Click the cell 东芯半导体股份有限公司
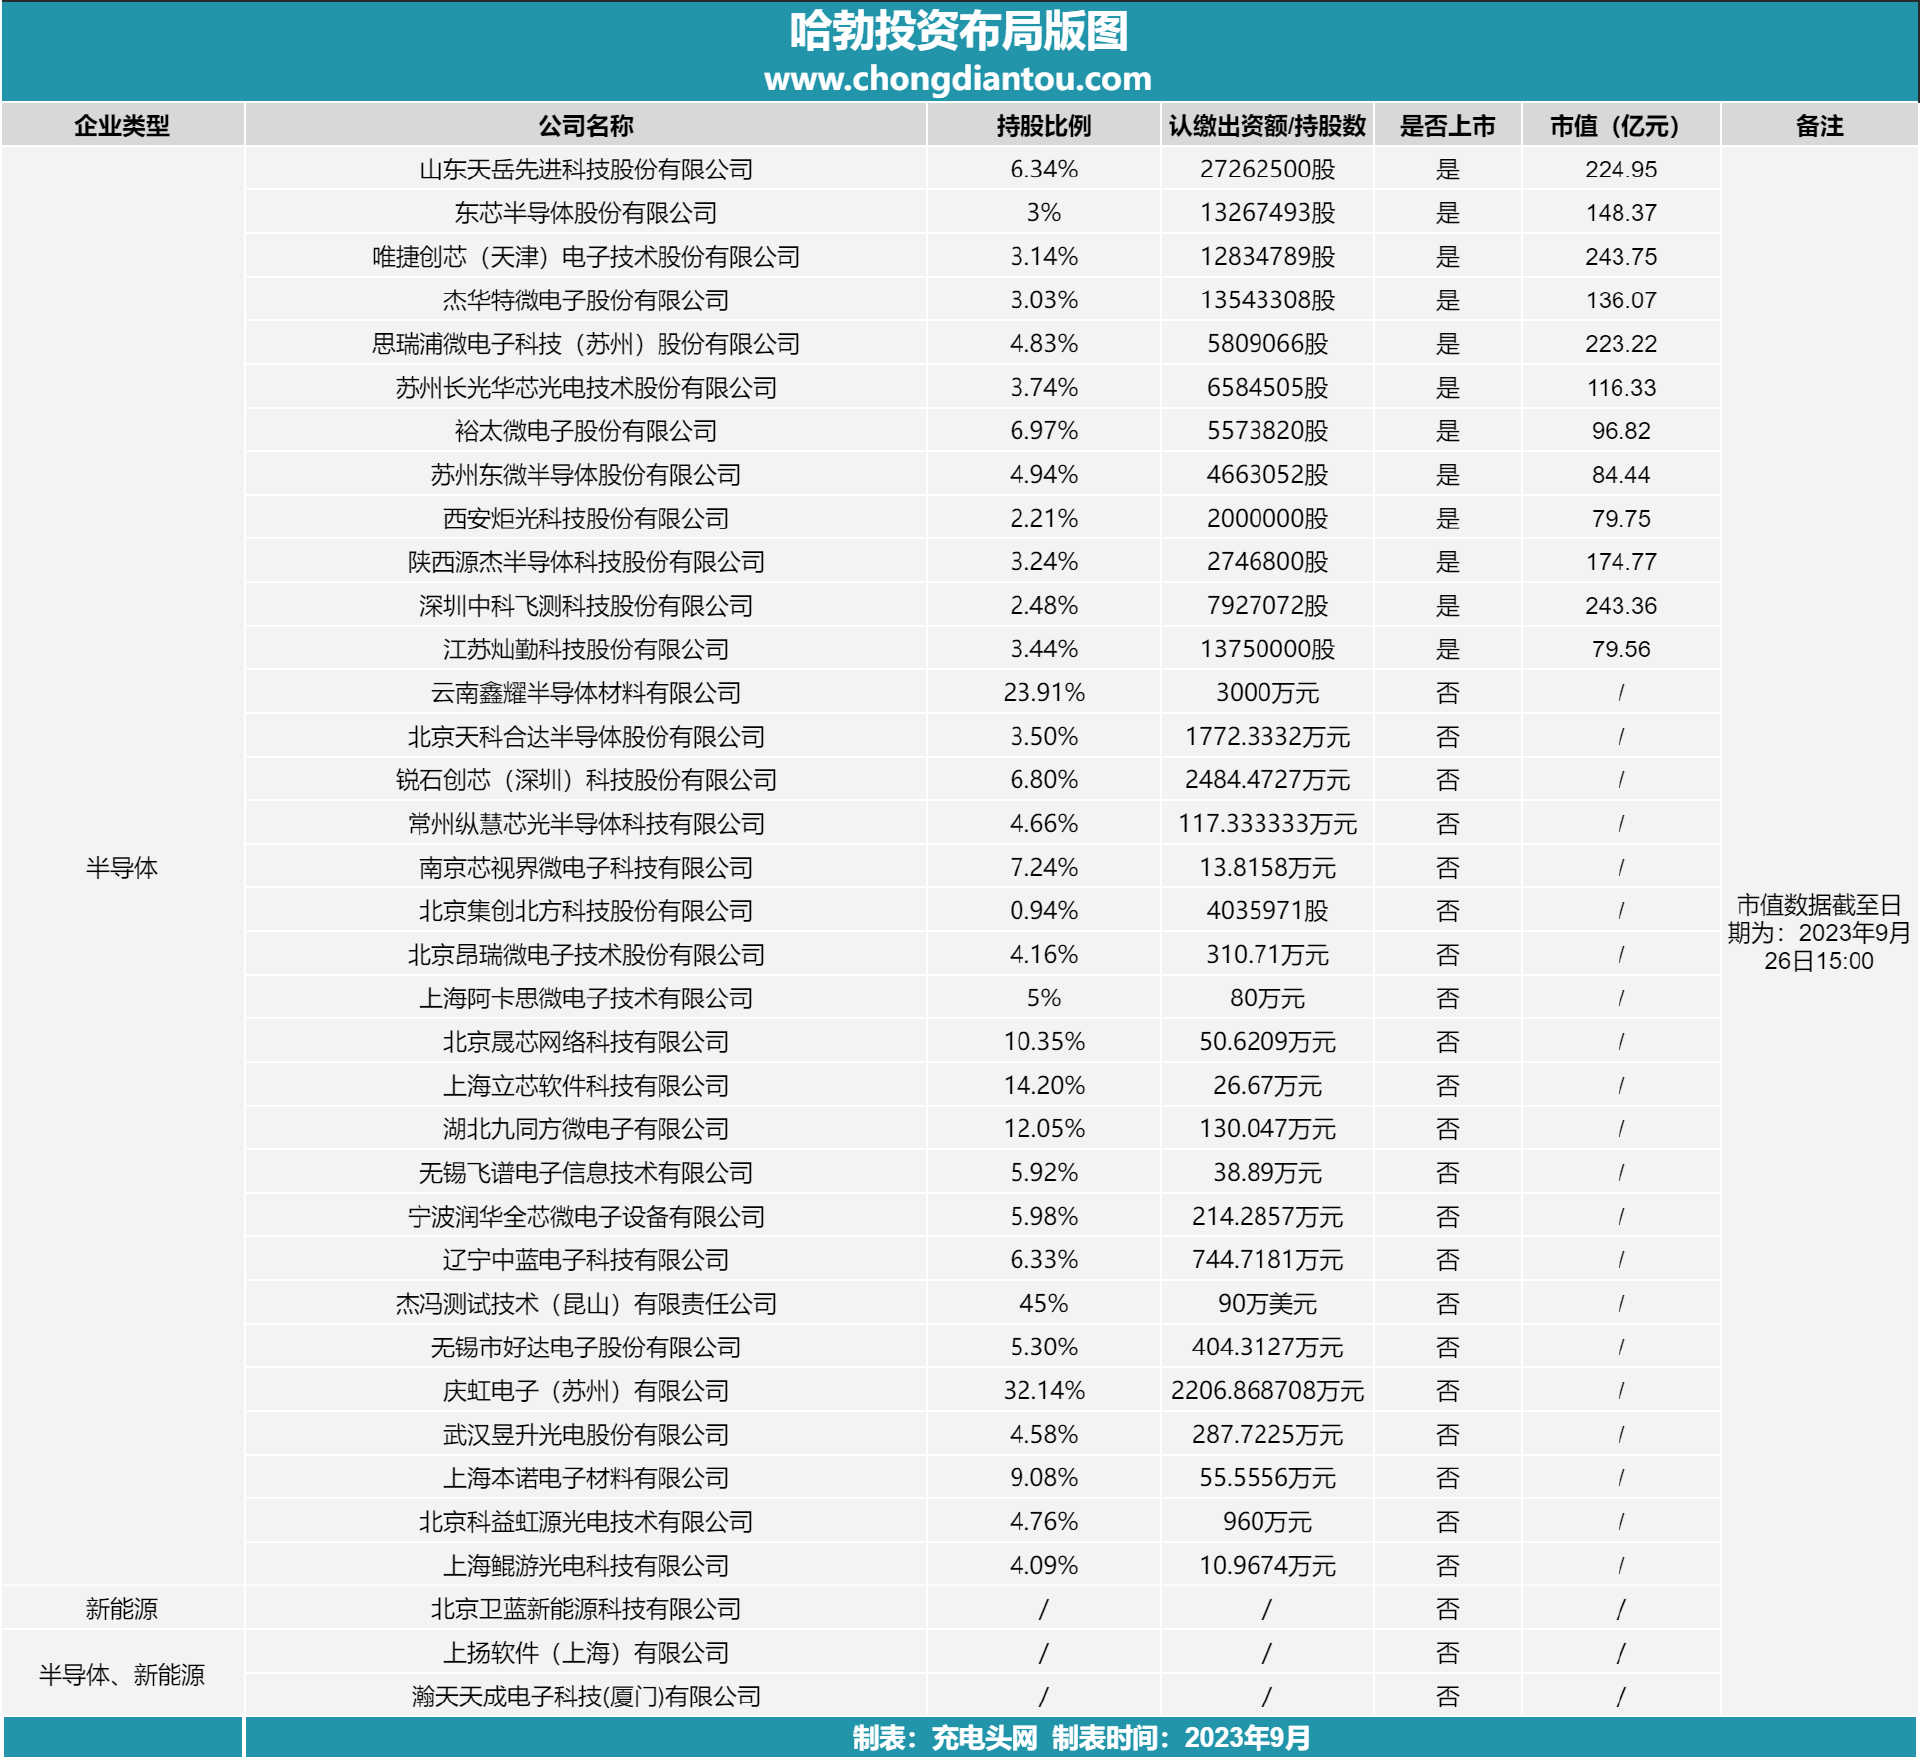 [x=586, y=213]
